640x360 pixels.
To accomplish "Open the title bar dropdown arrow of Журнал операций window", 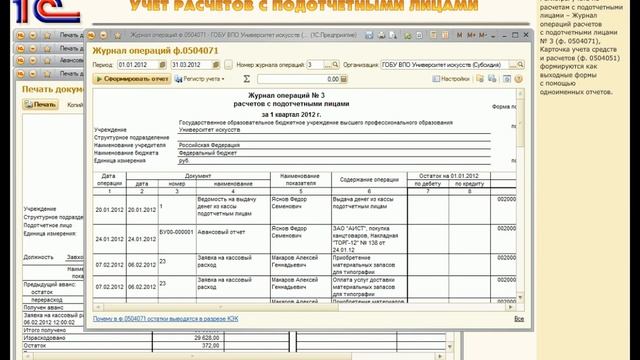I will pos(104,36).
